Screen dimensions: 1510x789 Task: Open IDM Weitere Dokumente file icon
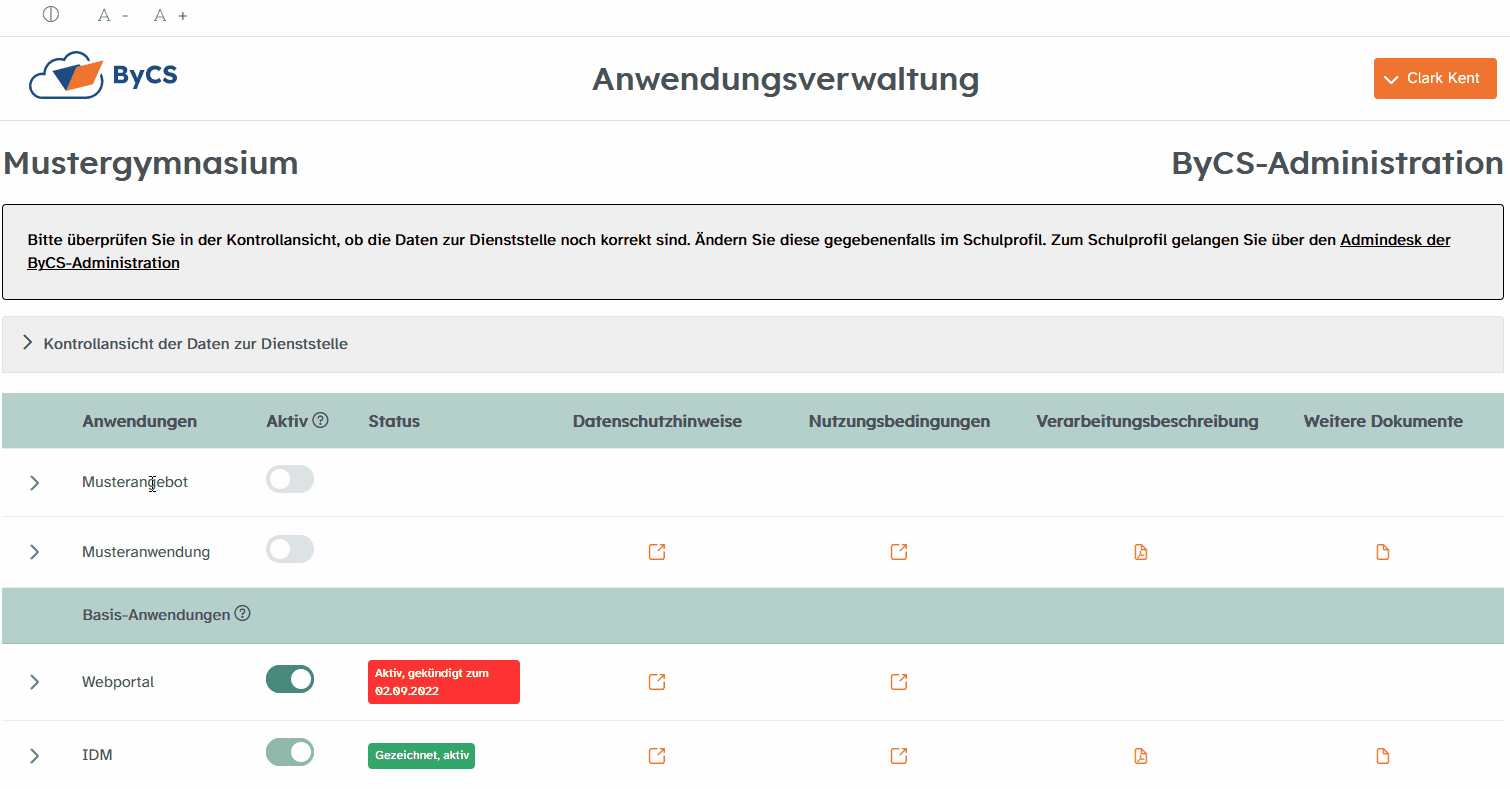pos(1383,756)
